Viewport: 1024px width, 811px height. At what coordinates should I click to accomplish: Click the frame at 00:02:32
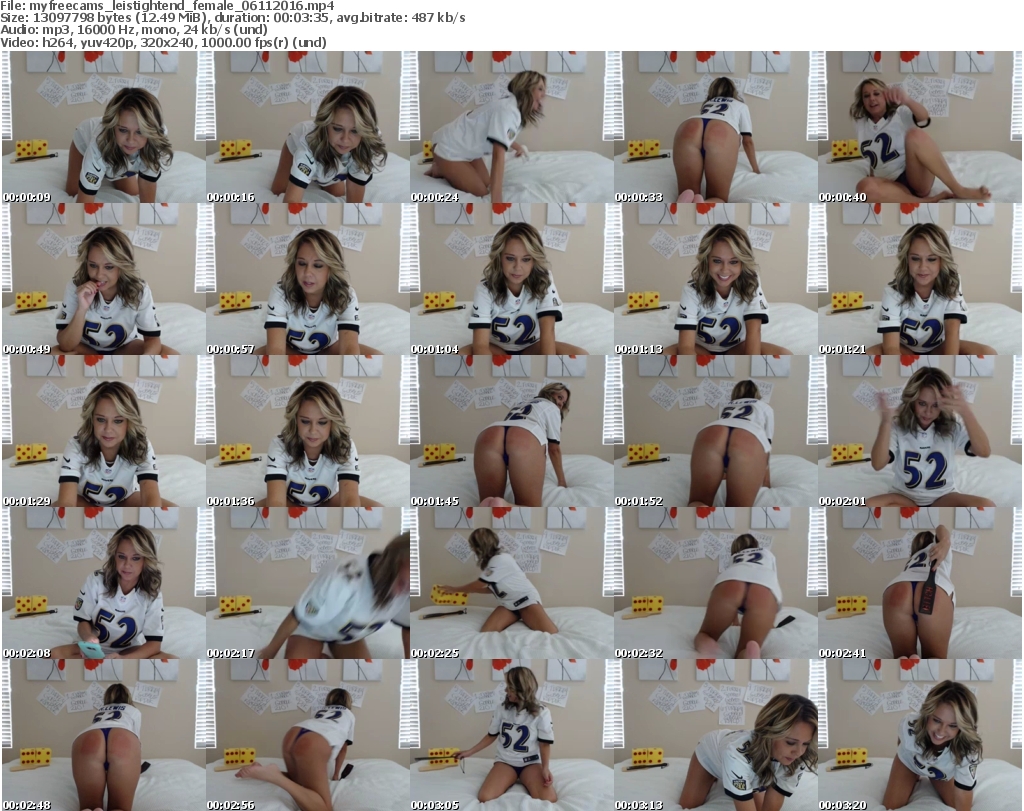click(x=715, y=583)
